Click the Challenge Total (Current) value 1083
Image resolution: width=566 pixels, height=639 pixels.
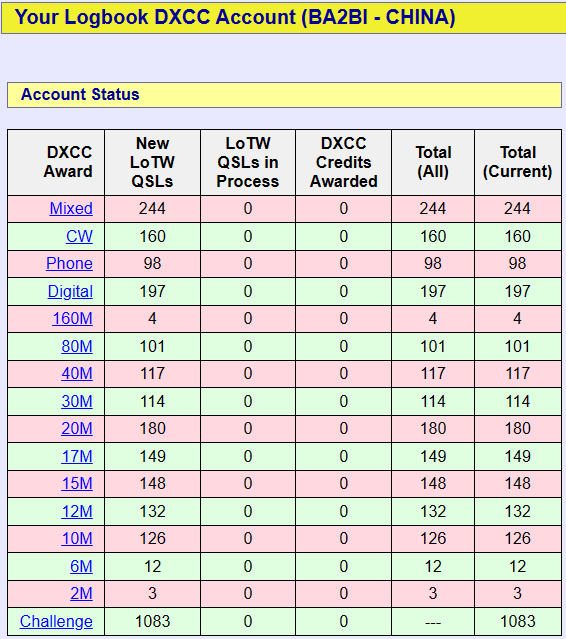click(518, 621)
